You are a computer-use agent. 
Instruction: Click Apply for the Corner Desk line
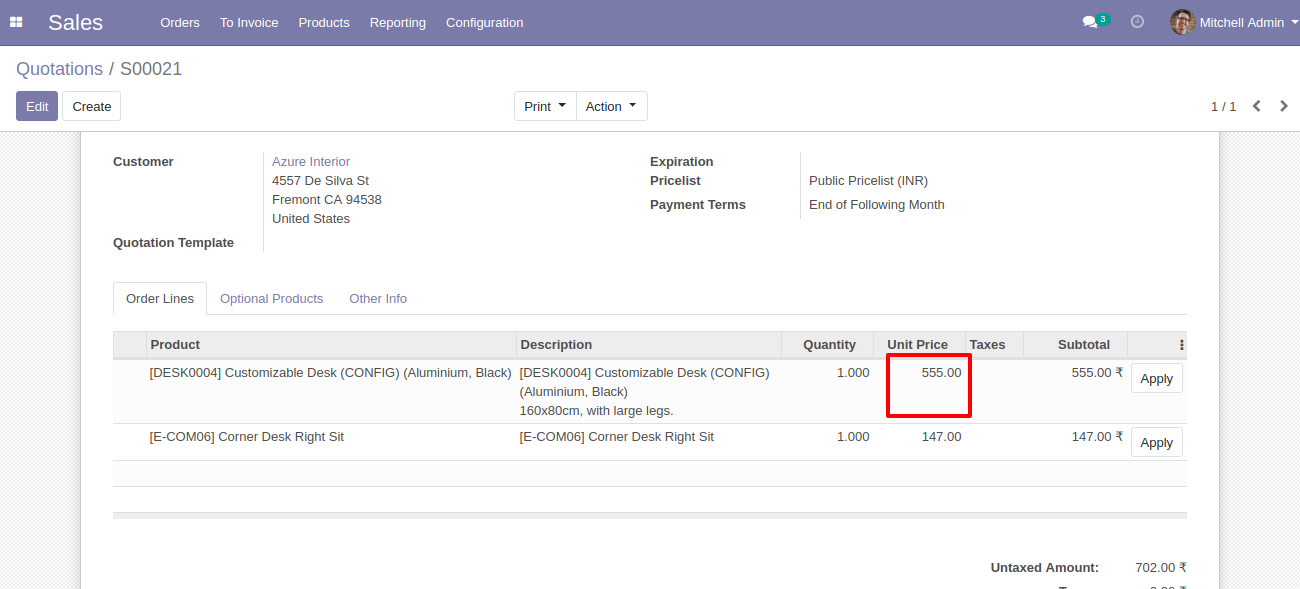pos(1156,442)
